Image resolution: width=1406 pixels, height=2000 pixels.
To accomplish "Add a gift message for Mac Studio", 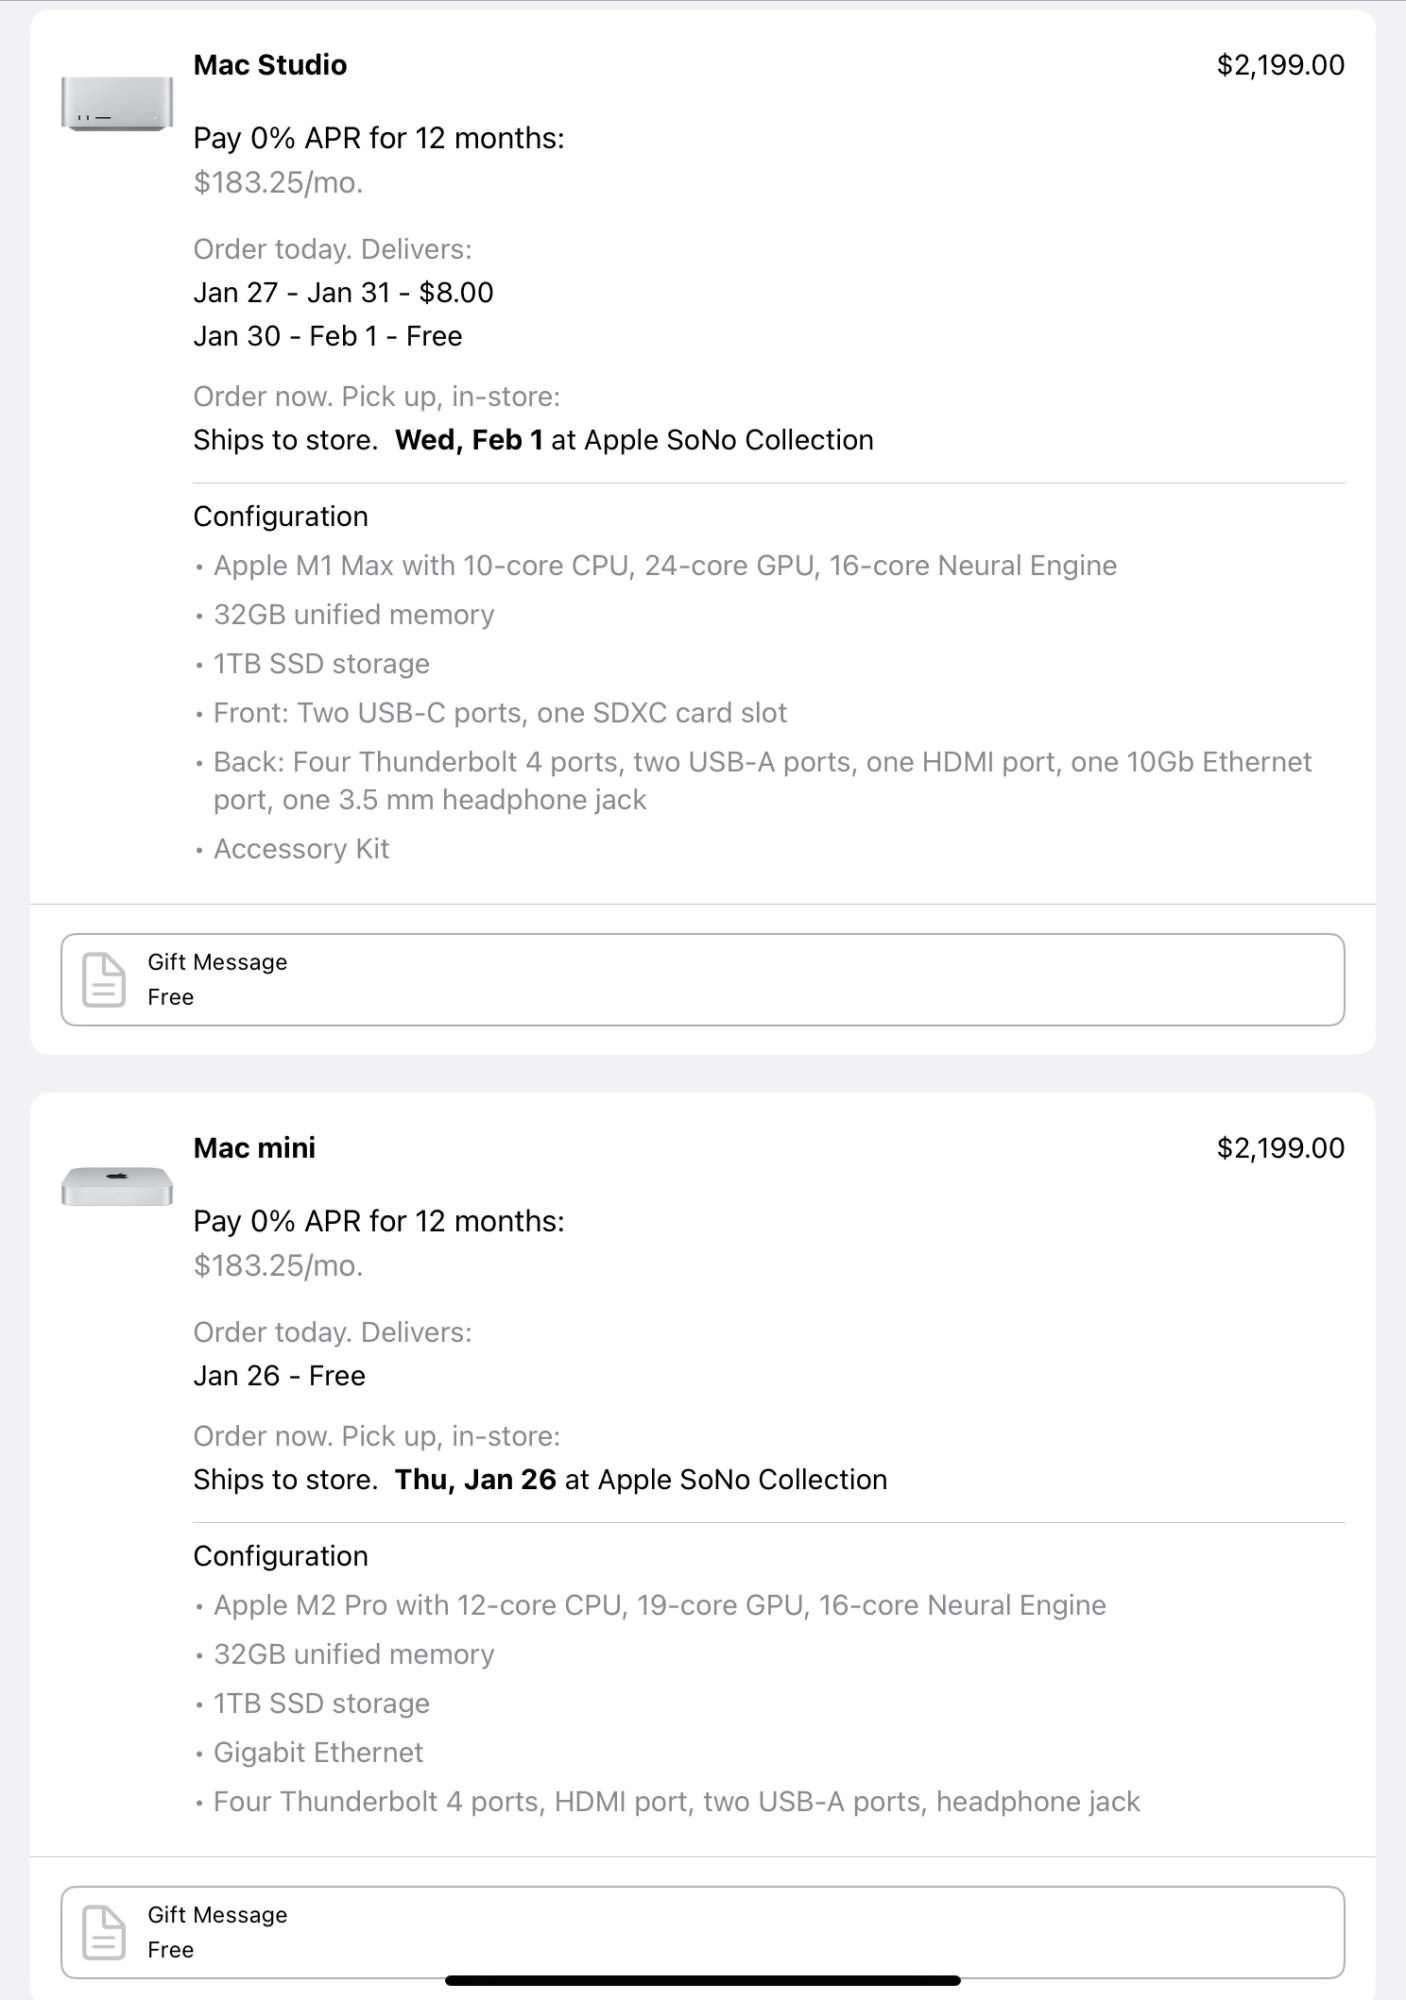I will (x=702, y=979).
